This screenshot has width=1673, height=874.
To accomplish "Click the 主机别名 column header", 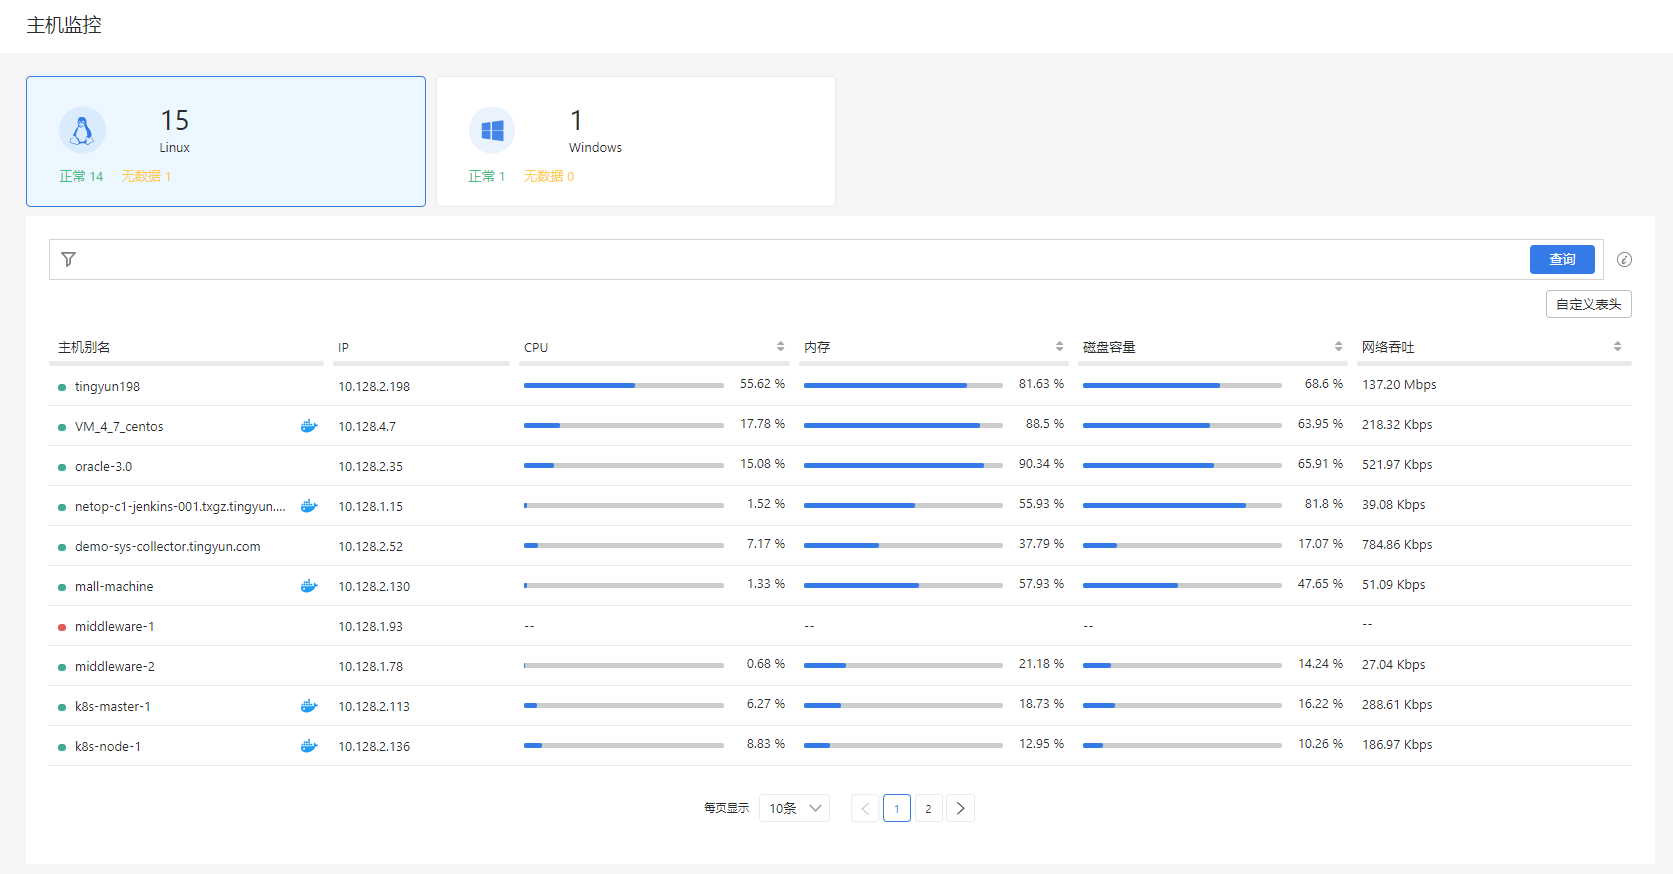I will click(84, 347).
